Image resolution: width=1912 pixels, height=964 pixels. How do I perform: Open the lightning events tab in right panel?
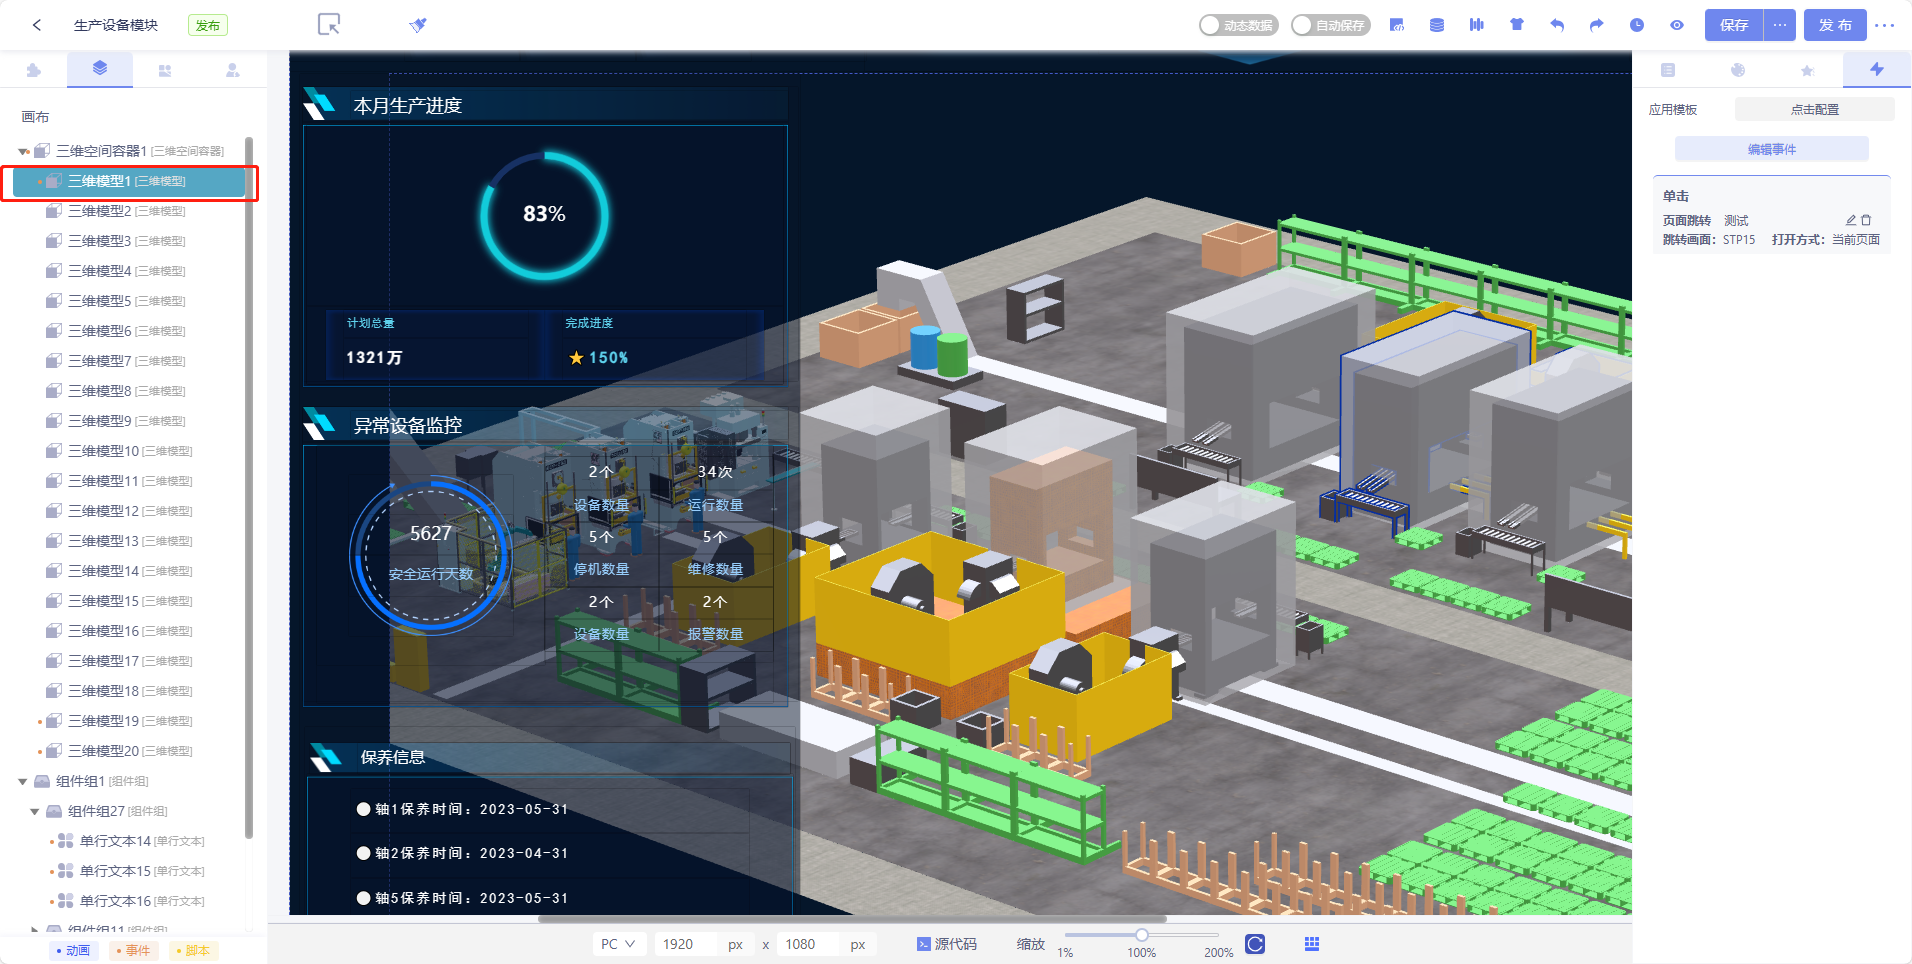coord(1877,69)
